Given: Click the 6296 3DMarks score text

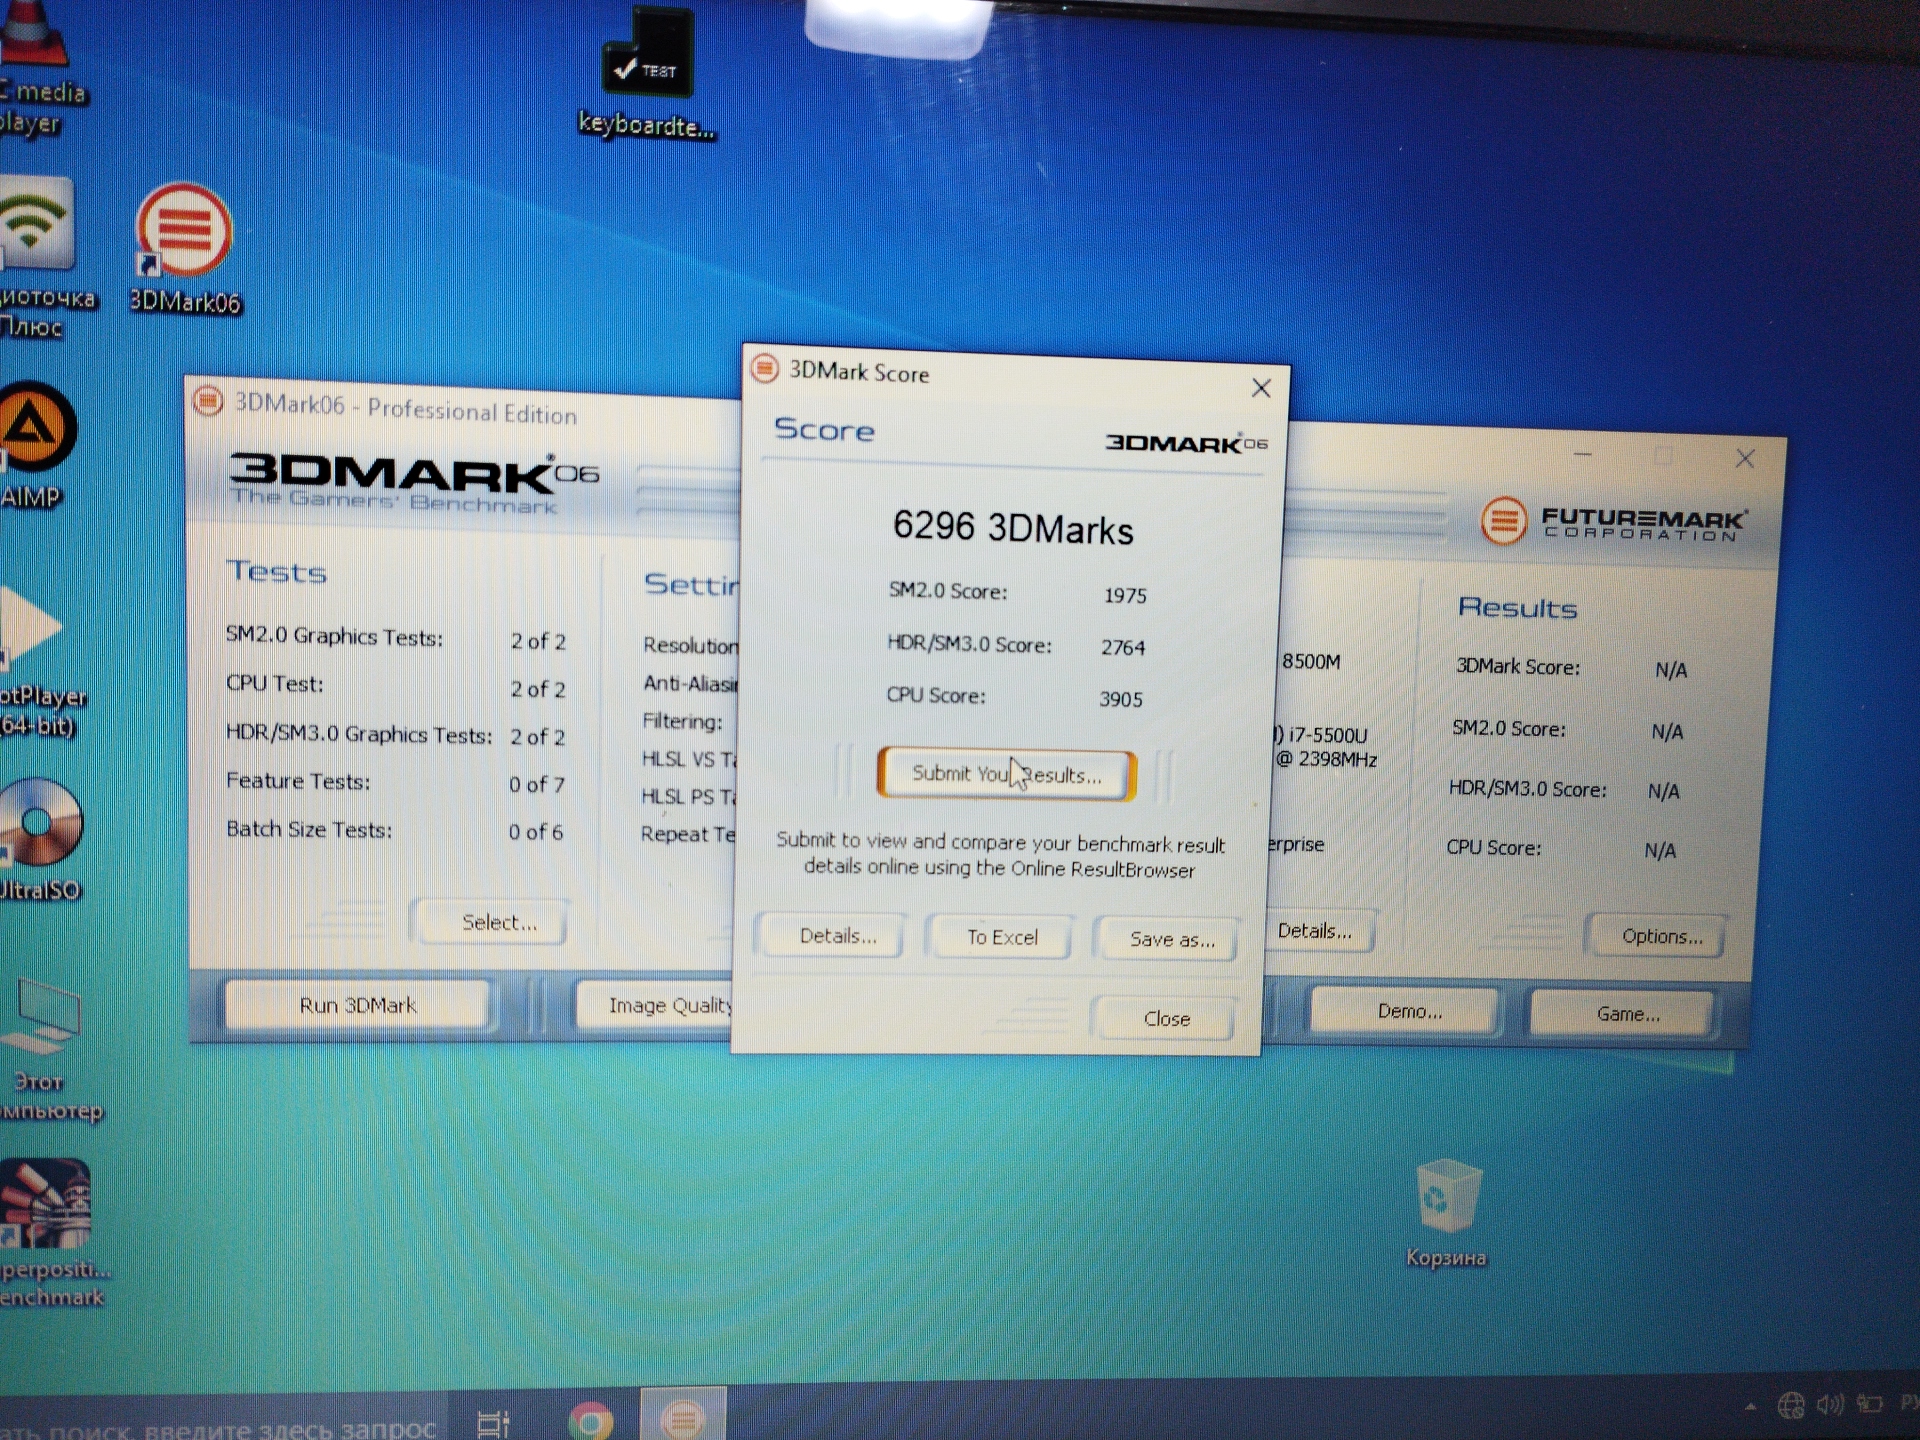Looking at the screenshot, I should click(1013, 527).
